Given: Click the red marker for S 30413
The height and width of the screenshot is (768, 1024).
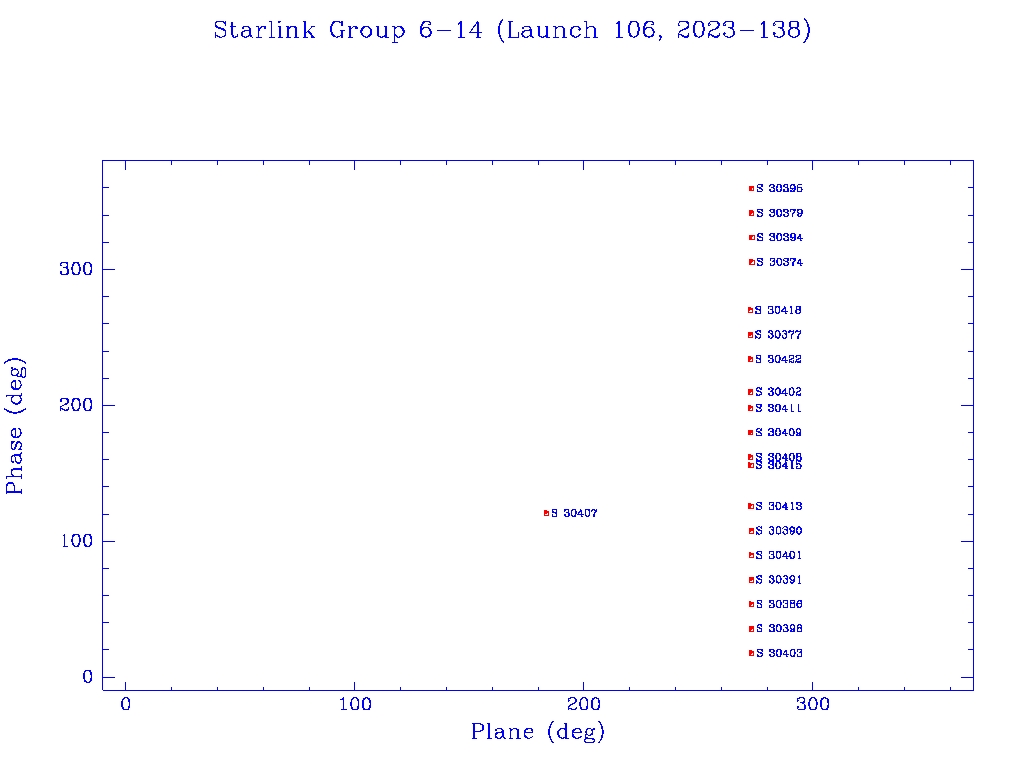Looking at the screenshot, I should click(x=750, y=506).
